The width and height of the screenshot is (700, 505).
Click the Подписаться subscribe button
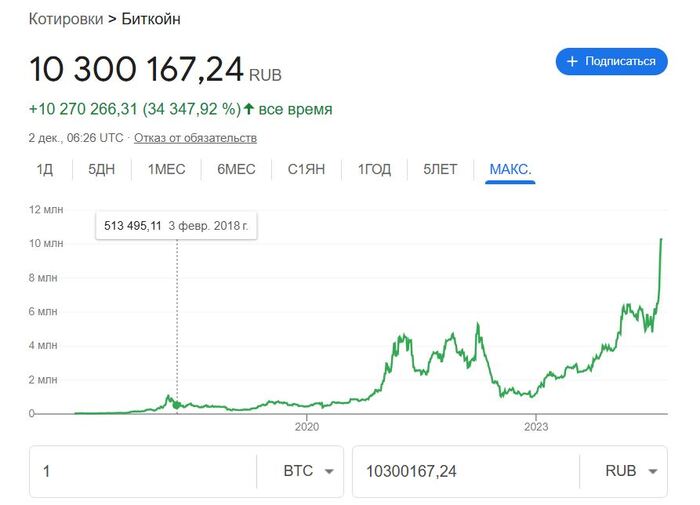(611, 61)
